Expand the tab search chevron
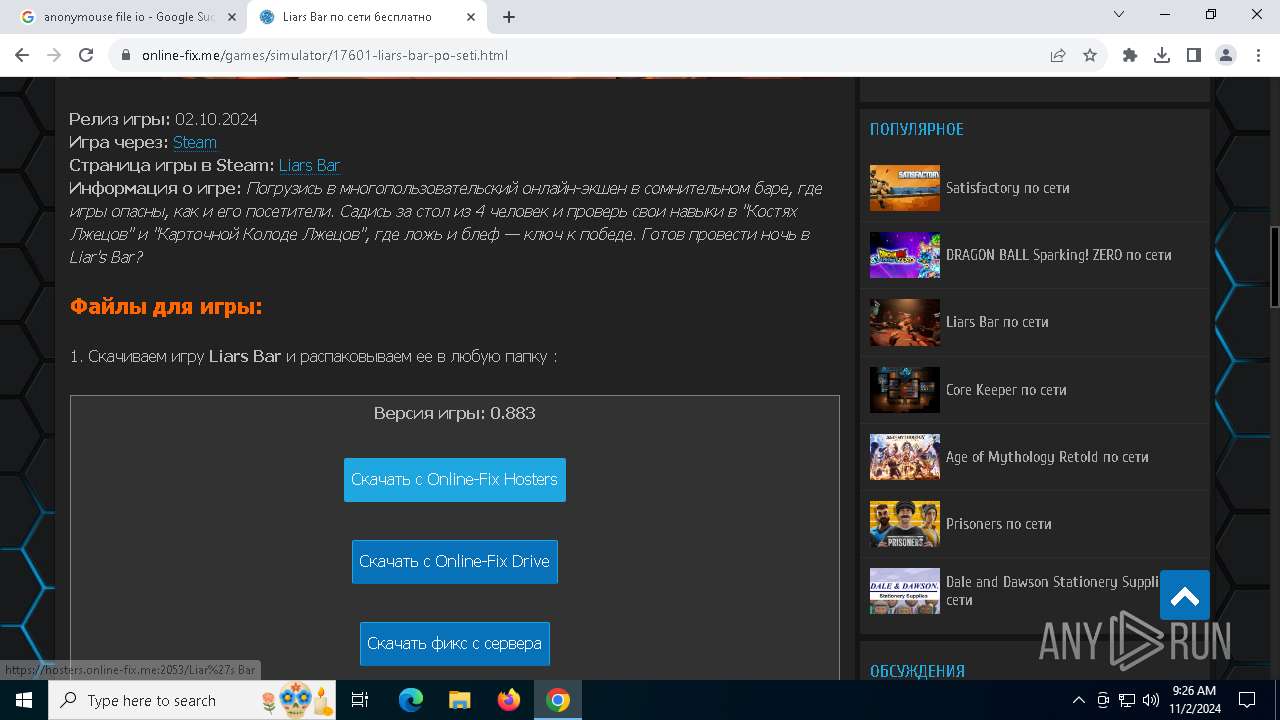Image resolution: width=1280 pixels, height=720 pixels. coord(1119,14)
